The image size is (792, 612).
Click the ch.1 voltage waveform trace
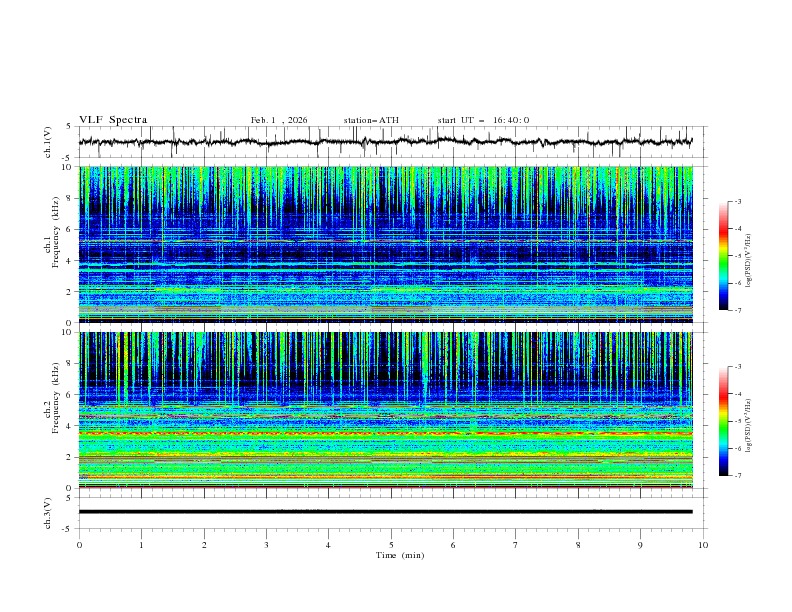pos(385,142)
